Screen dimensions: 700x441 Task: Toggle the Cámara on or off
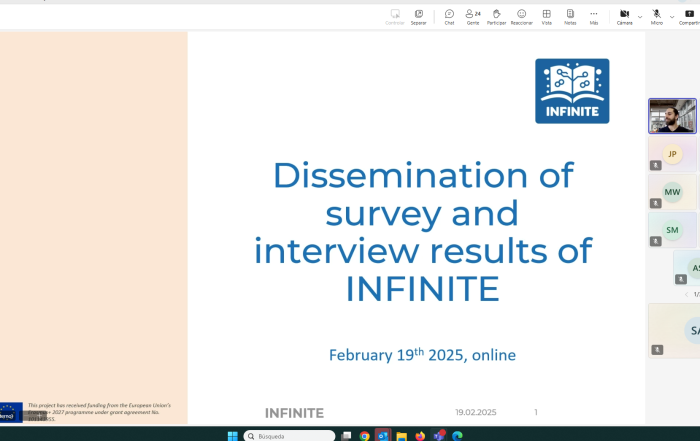pos(624,16)
